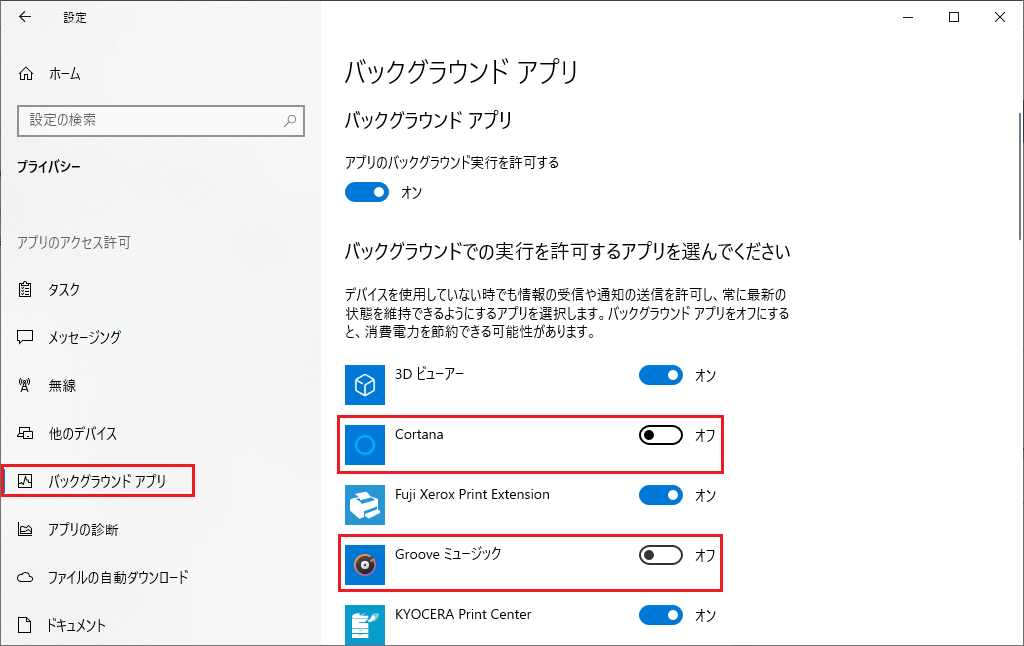
Task: Click the 3D ビューアー app icon
Action: pyautogui.click(x=365, y=385)
